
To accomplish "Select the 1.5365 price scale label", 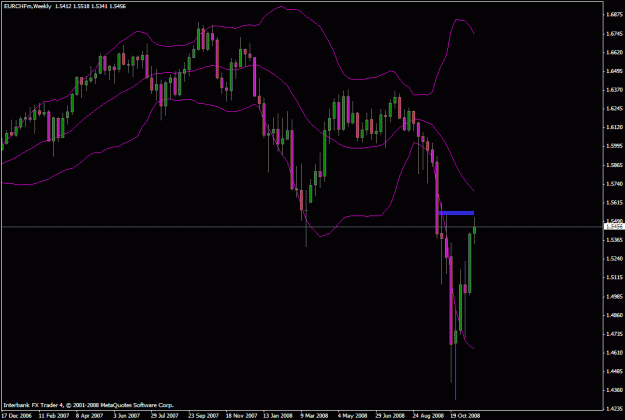I will pos(614,240).
